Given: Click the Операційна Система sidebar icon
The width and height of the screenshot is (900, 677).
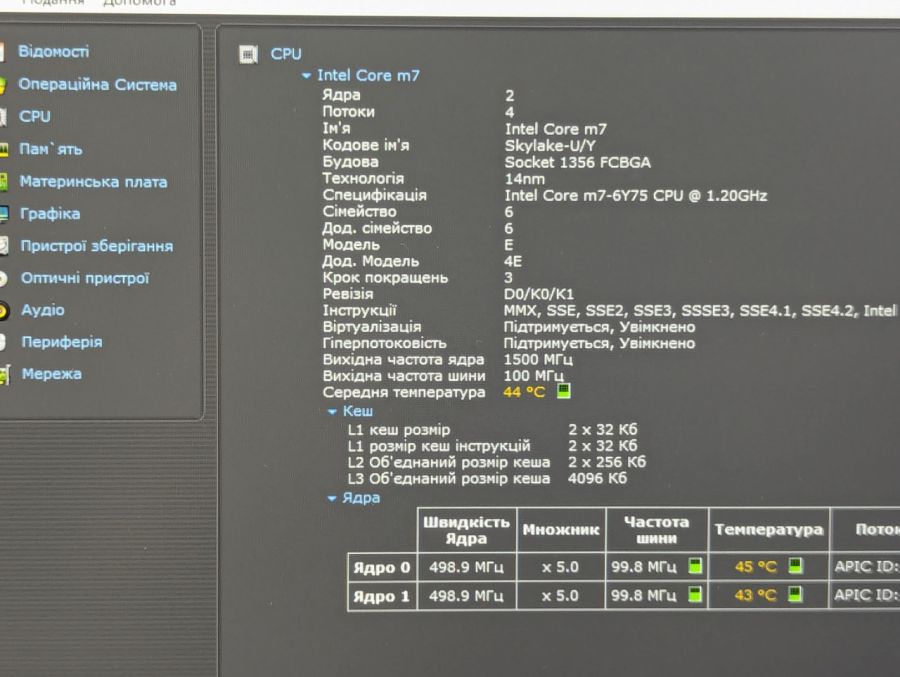Looking at the screenshot, I should pos(2,85).
